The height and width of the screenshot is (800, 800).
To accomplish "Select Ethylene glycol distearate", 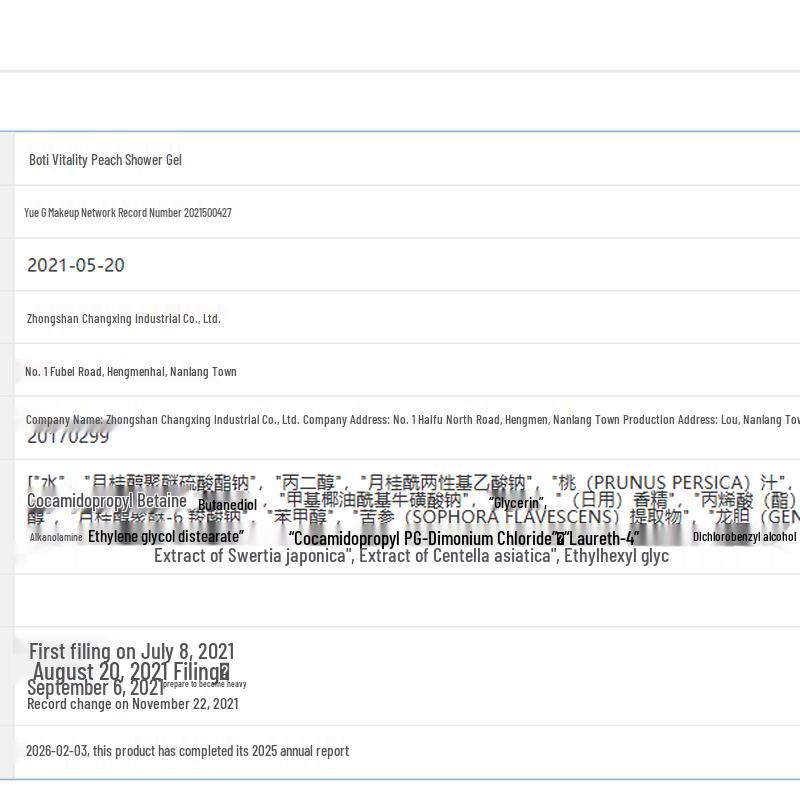I will [166, 536].
